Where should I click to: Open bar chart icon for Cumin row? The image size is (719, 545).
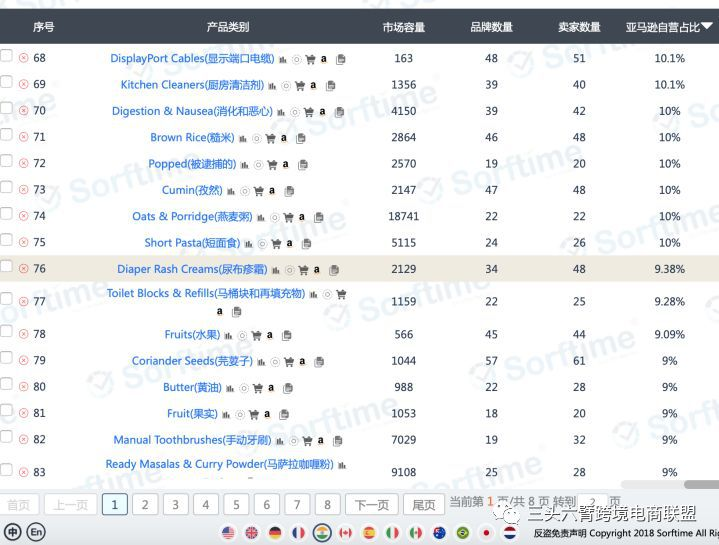(x=231, y=192)
